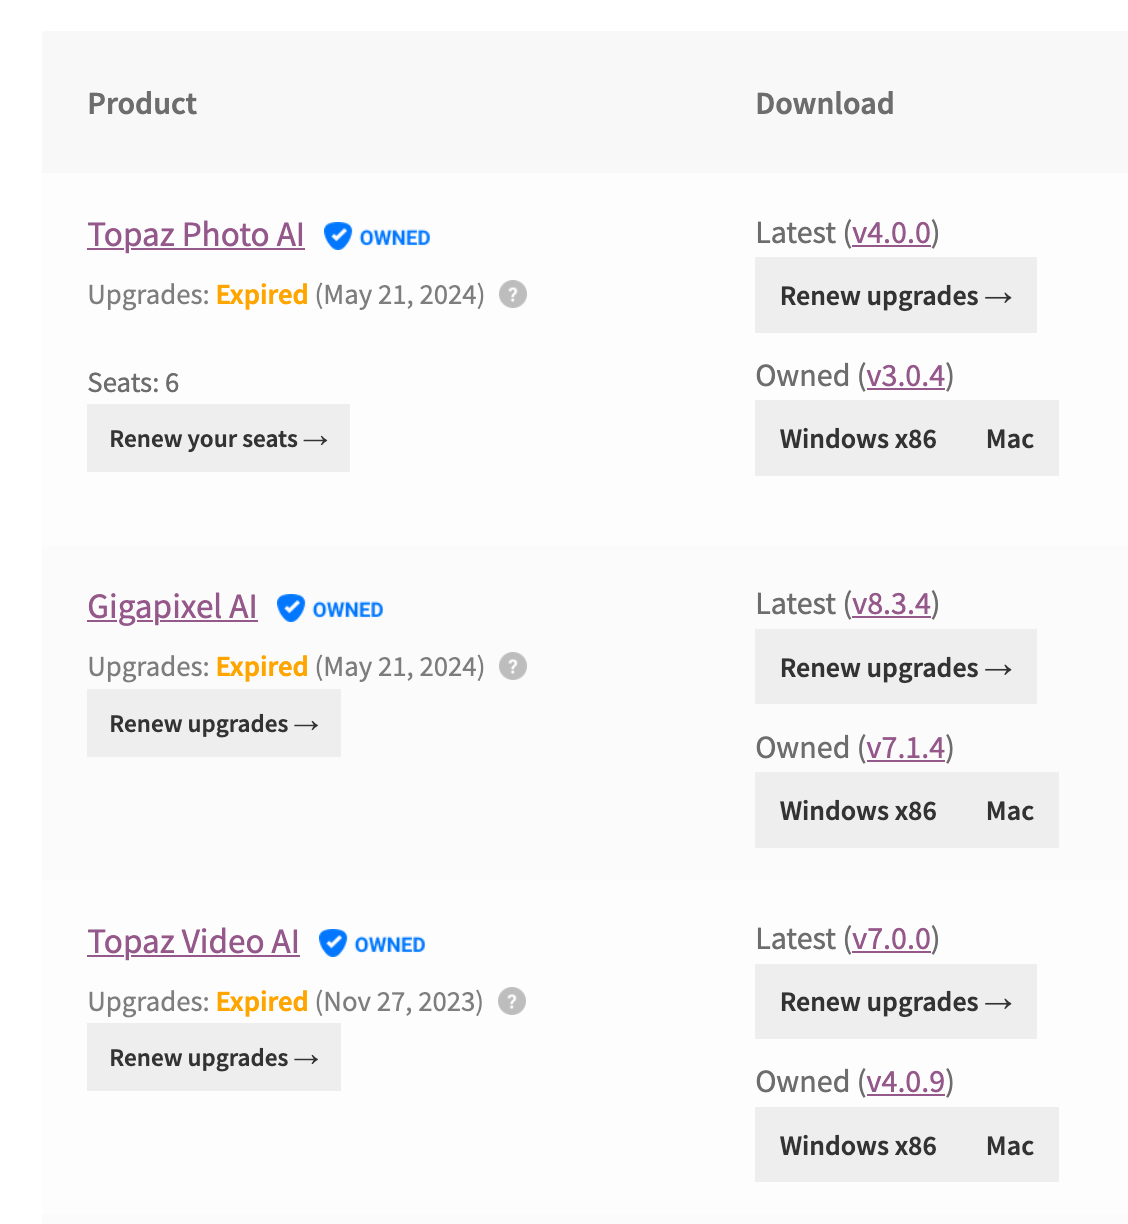Download Windows x86 build of Photo AI v3.0.4
This screenshot has height=1224, width=1128.
[x=858, y=439]
